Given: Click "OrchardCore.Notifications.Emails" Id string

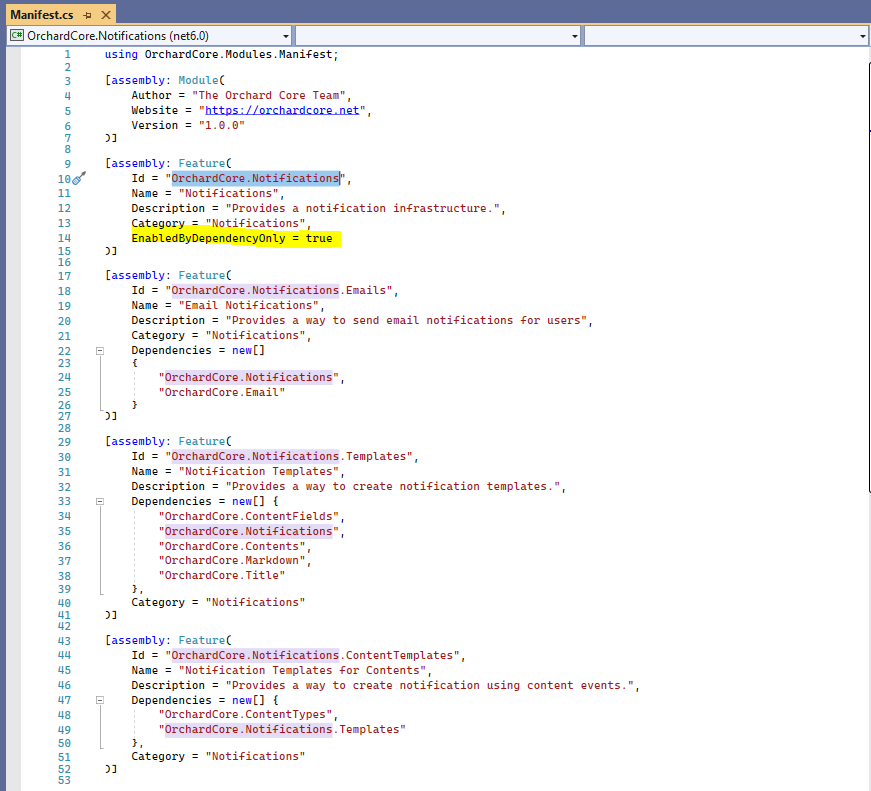Looking at the screenshot, I should [x=279, y=291].
